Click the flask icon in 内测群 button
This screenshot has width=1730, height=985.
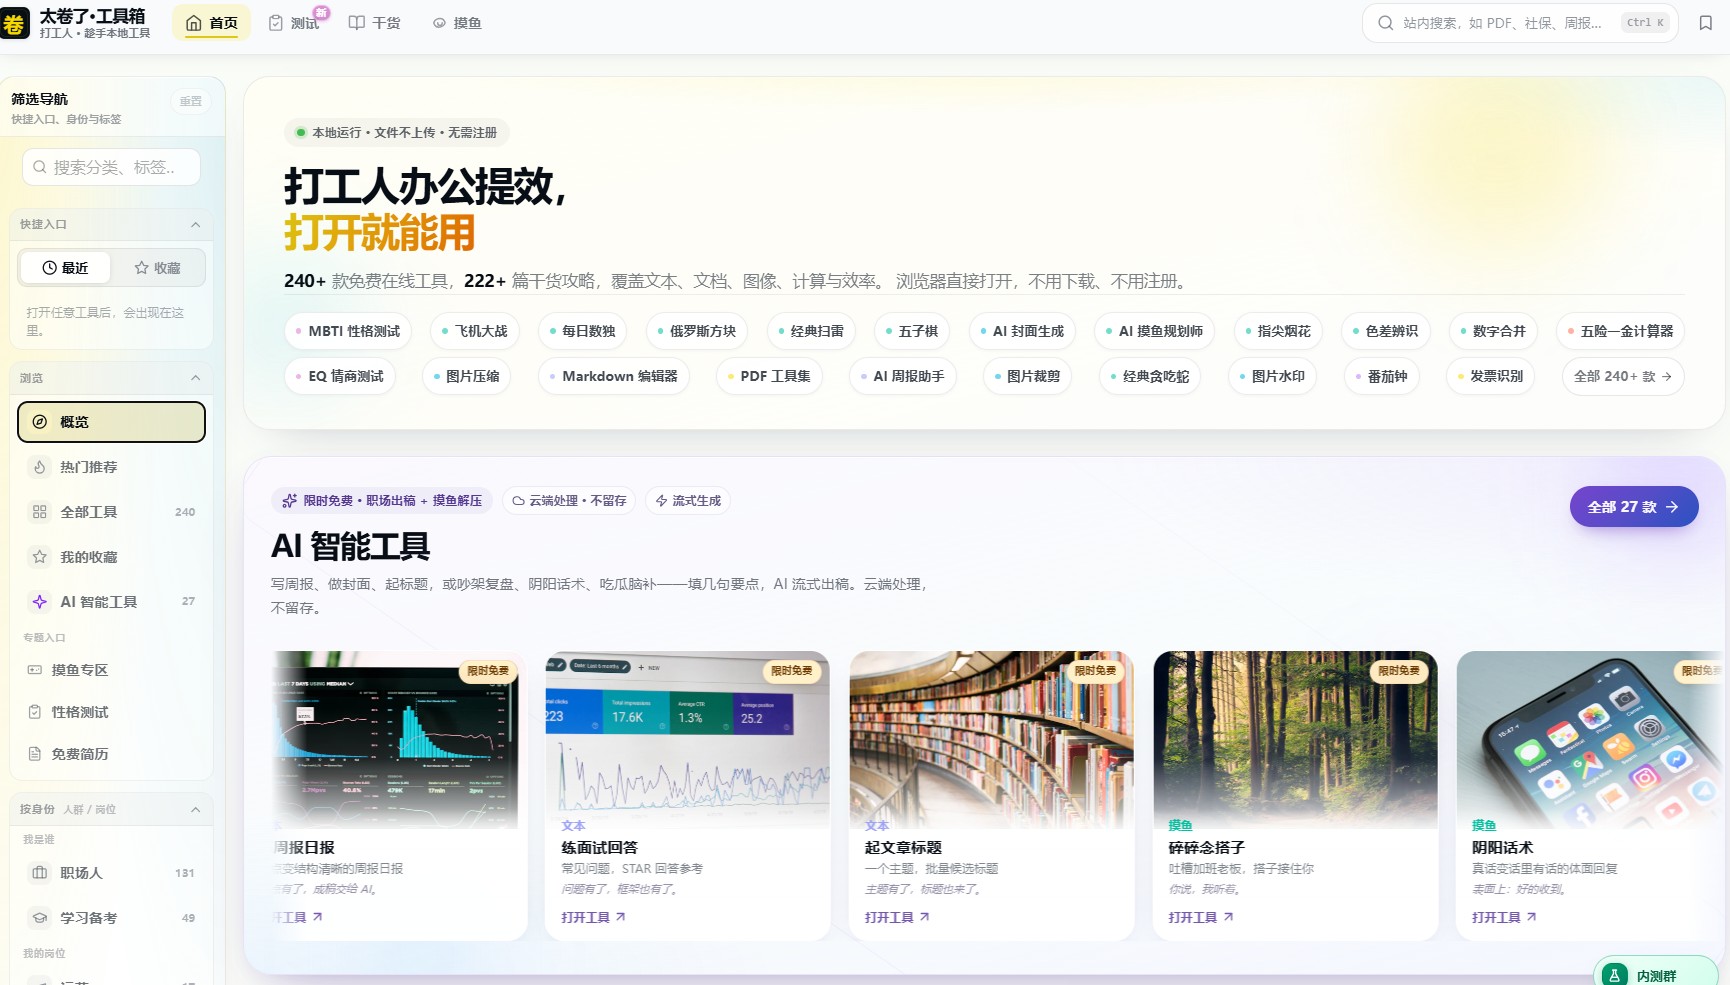tap(1614, 975)
